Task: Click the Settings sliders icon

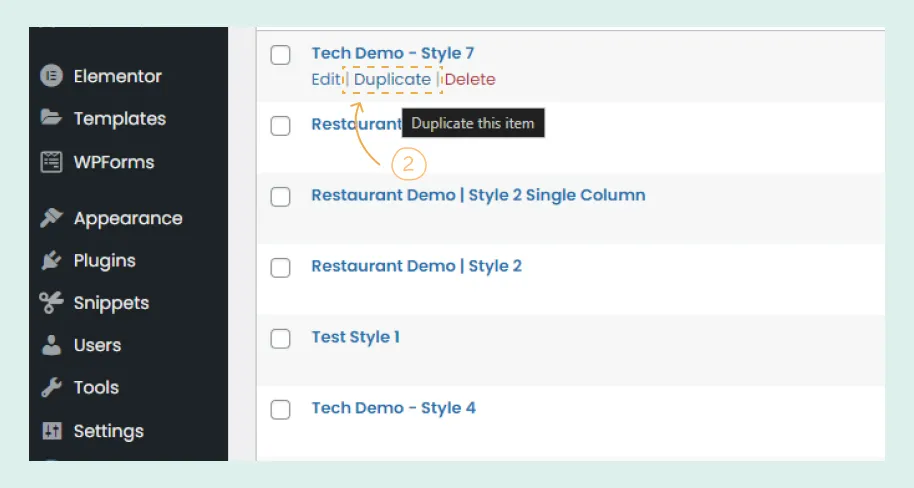Action: 51,431
